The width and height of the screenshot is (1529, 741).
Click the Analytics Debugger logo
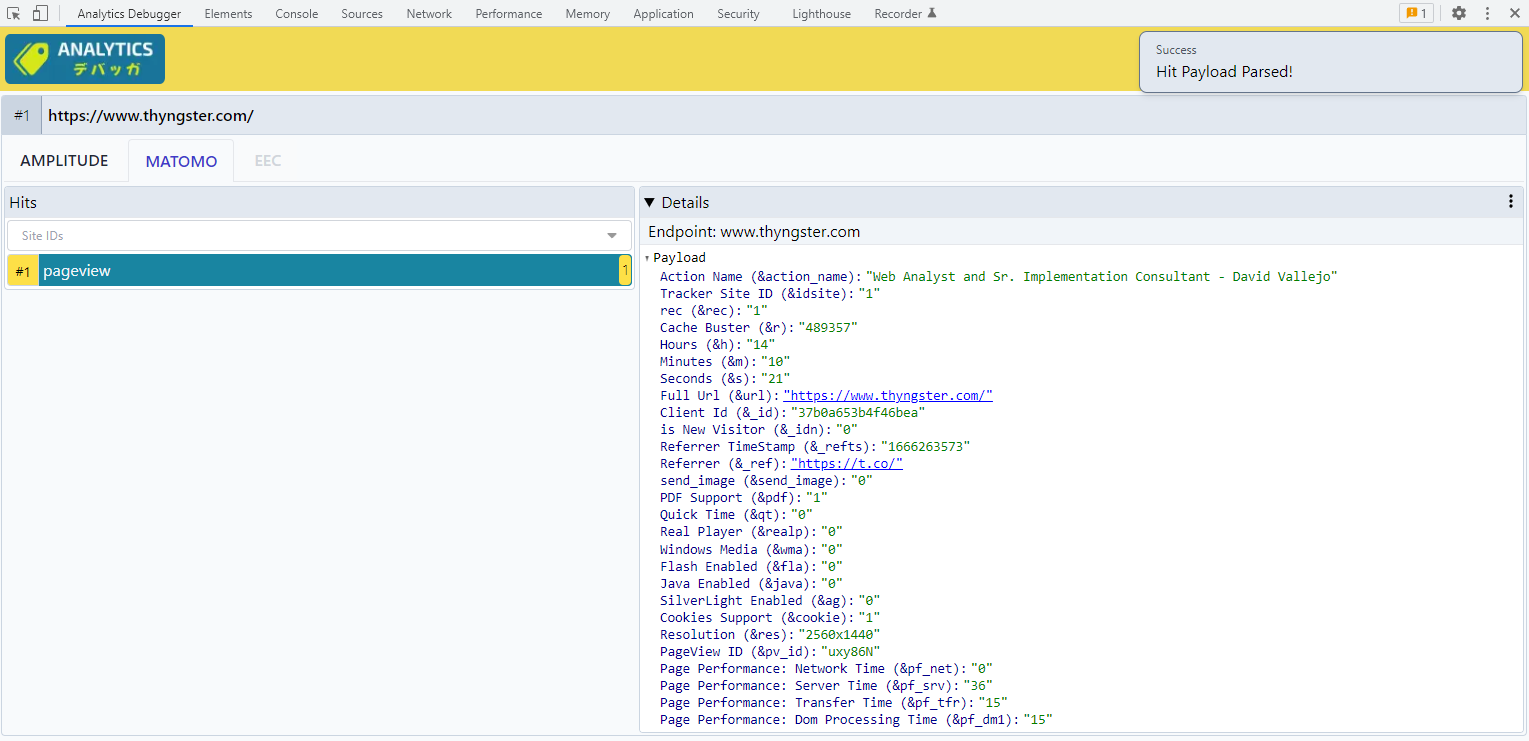click(85, 59)
